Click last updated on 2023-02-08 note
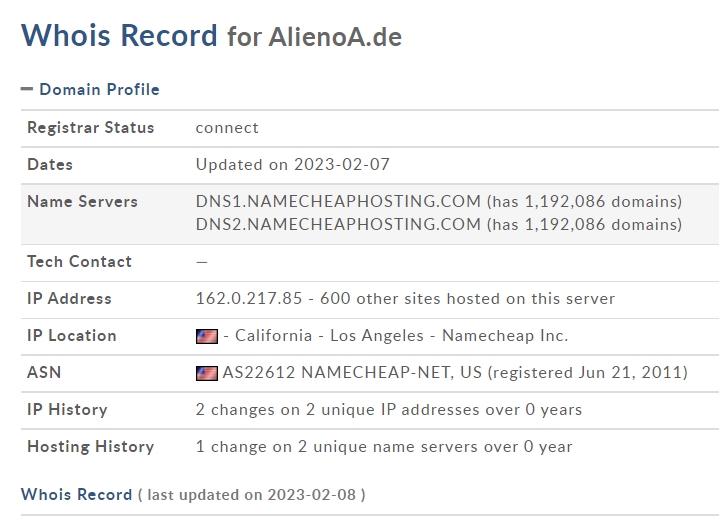719x516 pixels. point(251,495)
